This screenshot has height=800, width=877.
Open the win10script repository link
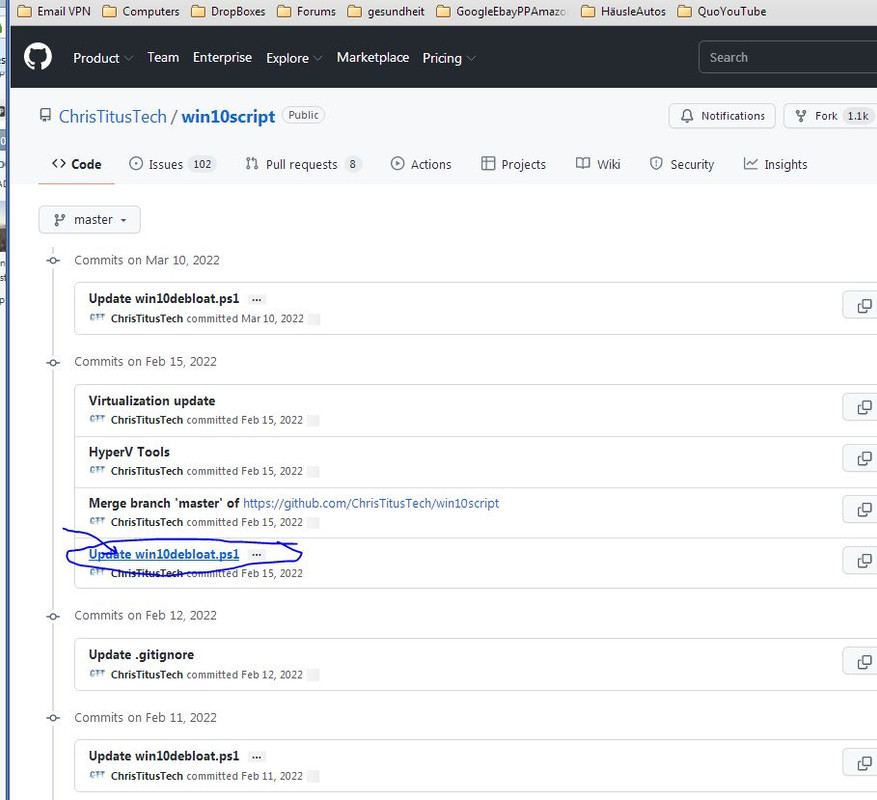[x=228, y=116]
